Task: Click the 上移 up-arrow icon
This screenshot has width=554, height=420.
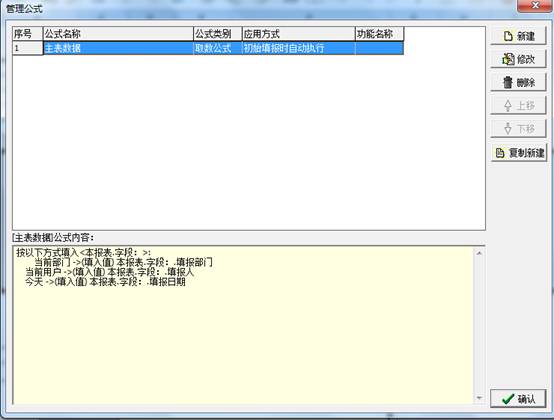Action: click(508, 105)
